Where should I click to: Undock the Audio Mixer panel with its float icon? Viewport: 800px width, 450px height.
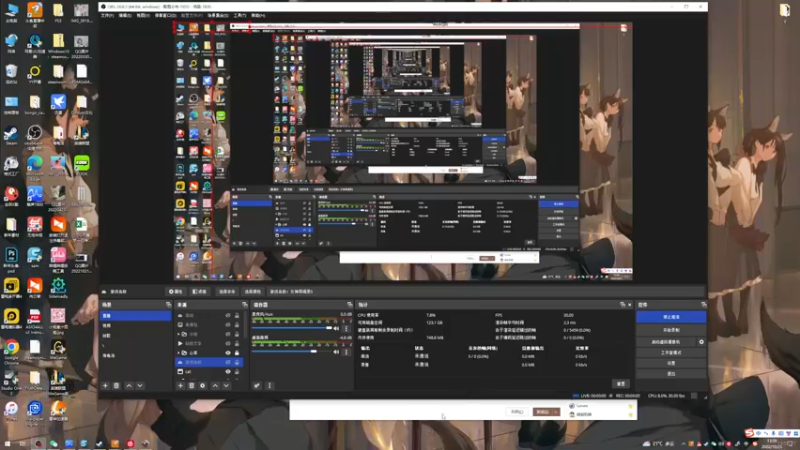click(x=349, y=305)
